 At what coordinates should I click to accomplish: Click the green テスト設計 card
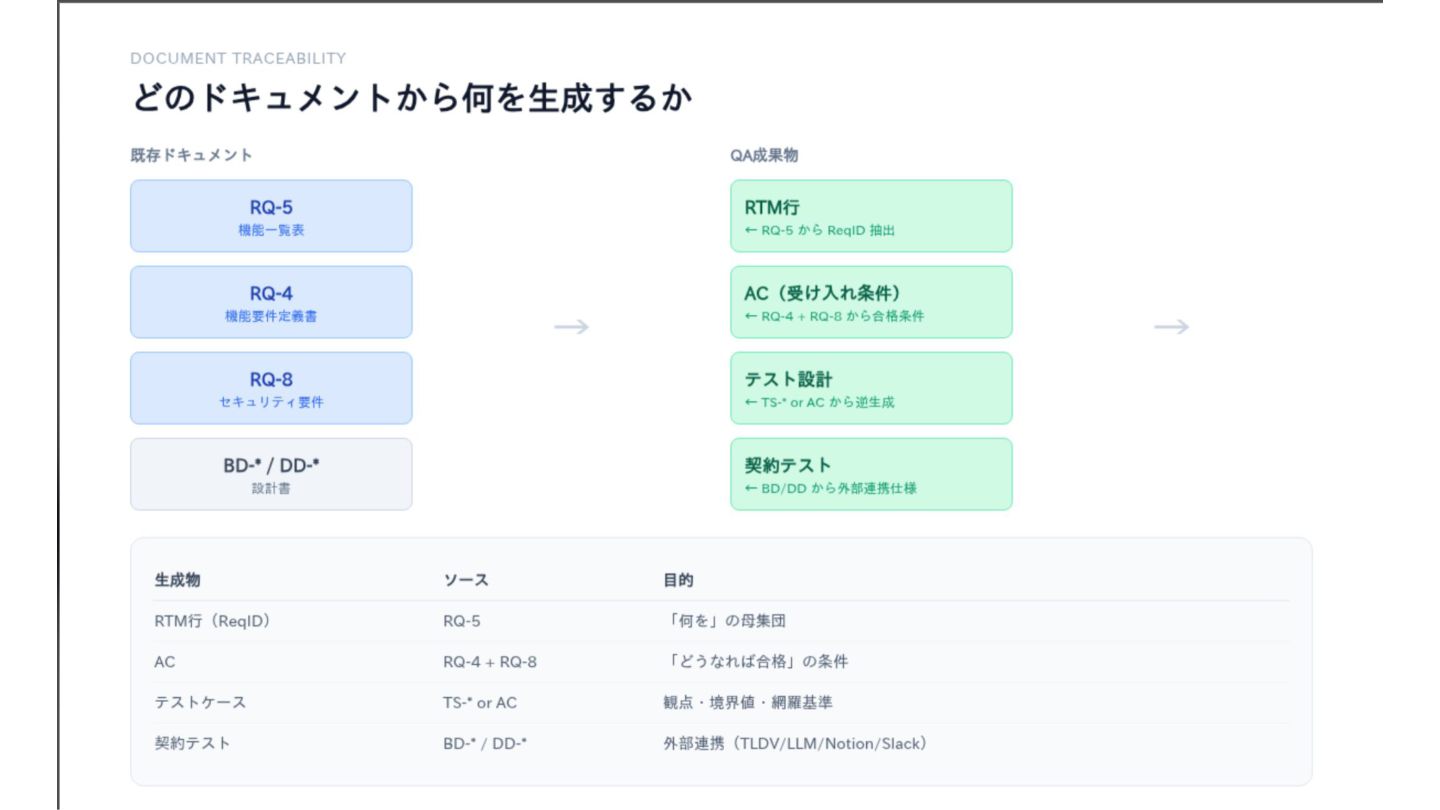[x=871, y=388]
